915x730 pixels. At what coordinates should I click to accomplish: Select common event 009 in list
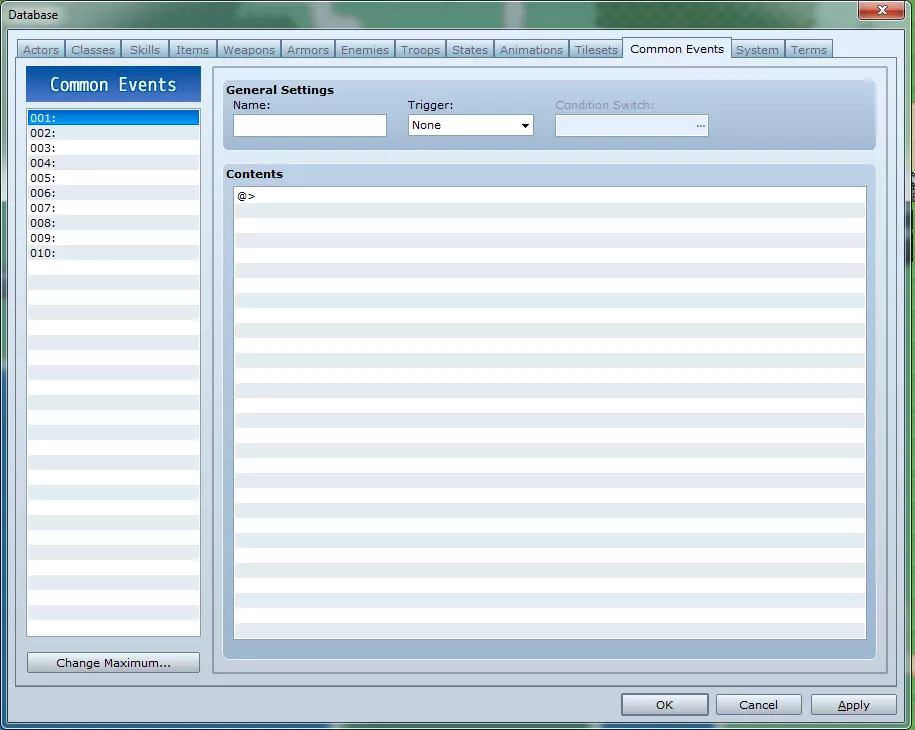tap(113, 238)
